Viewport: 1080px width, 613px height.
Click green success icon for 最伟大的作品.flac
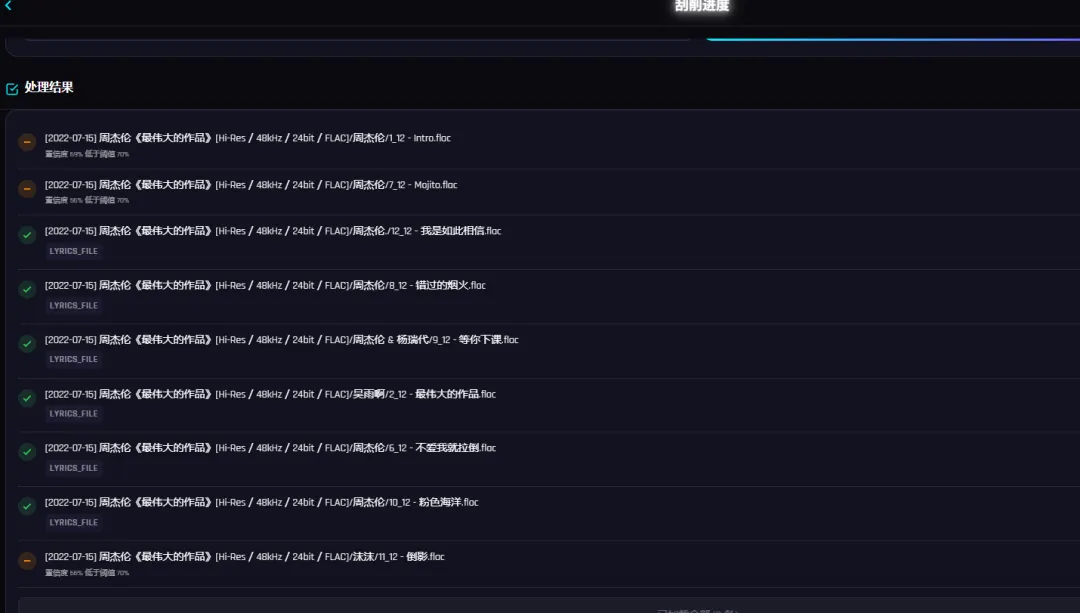tap(27, 398)
